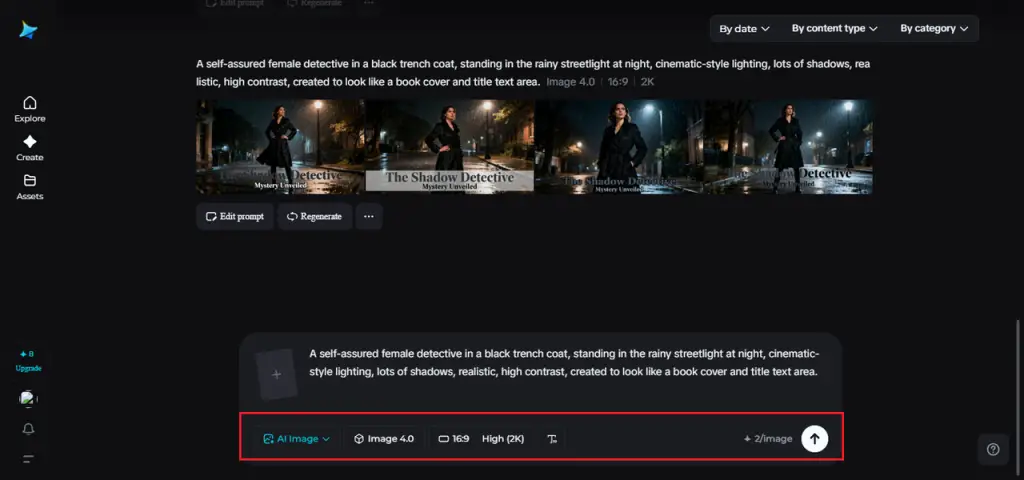Click into the prompt text field
This screenshot has height=480, width=1024.
[564, 362]
